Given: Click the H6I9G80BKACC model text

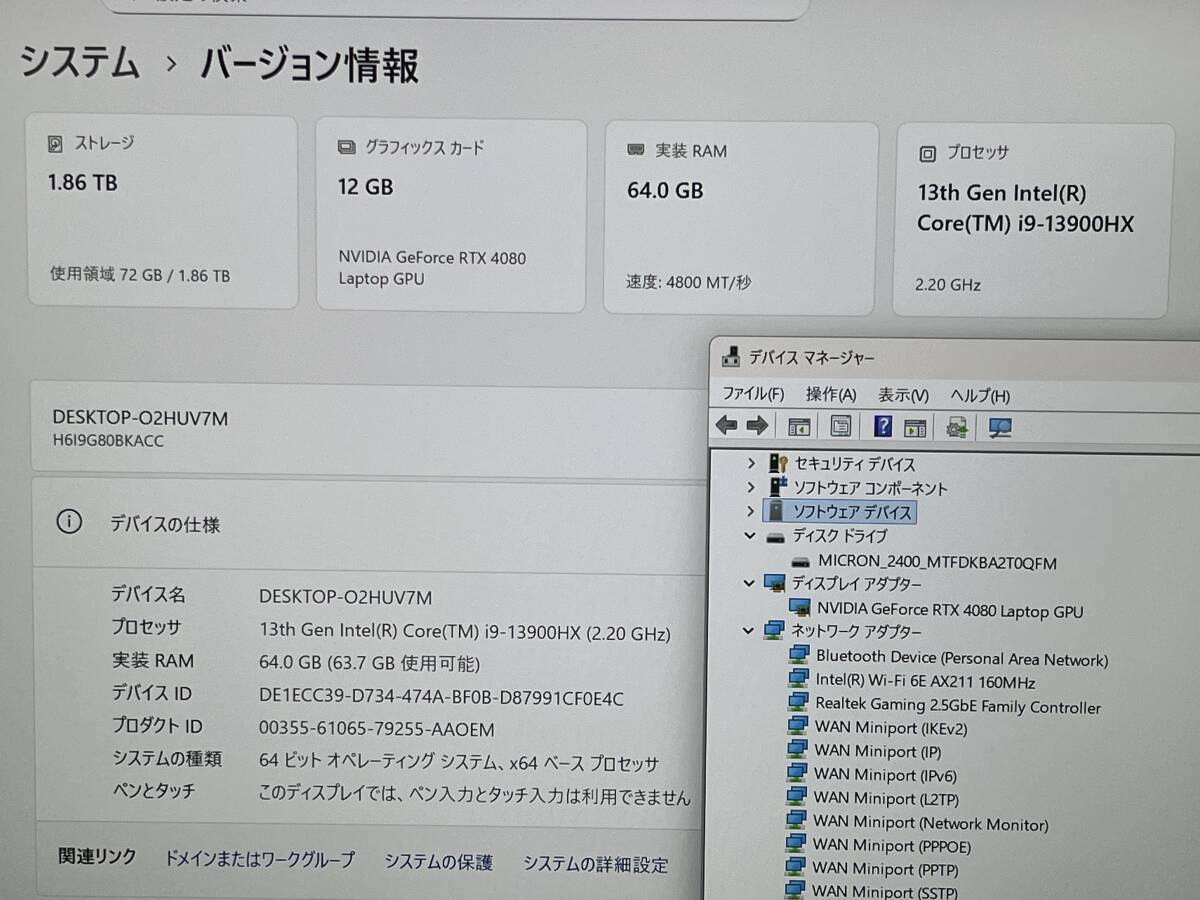Looking at the screenshot, I should [x=108, y=441].
